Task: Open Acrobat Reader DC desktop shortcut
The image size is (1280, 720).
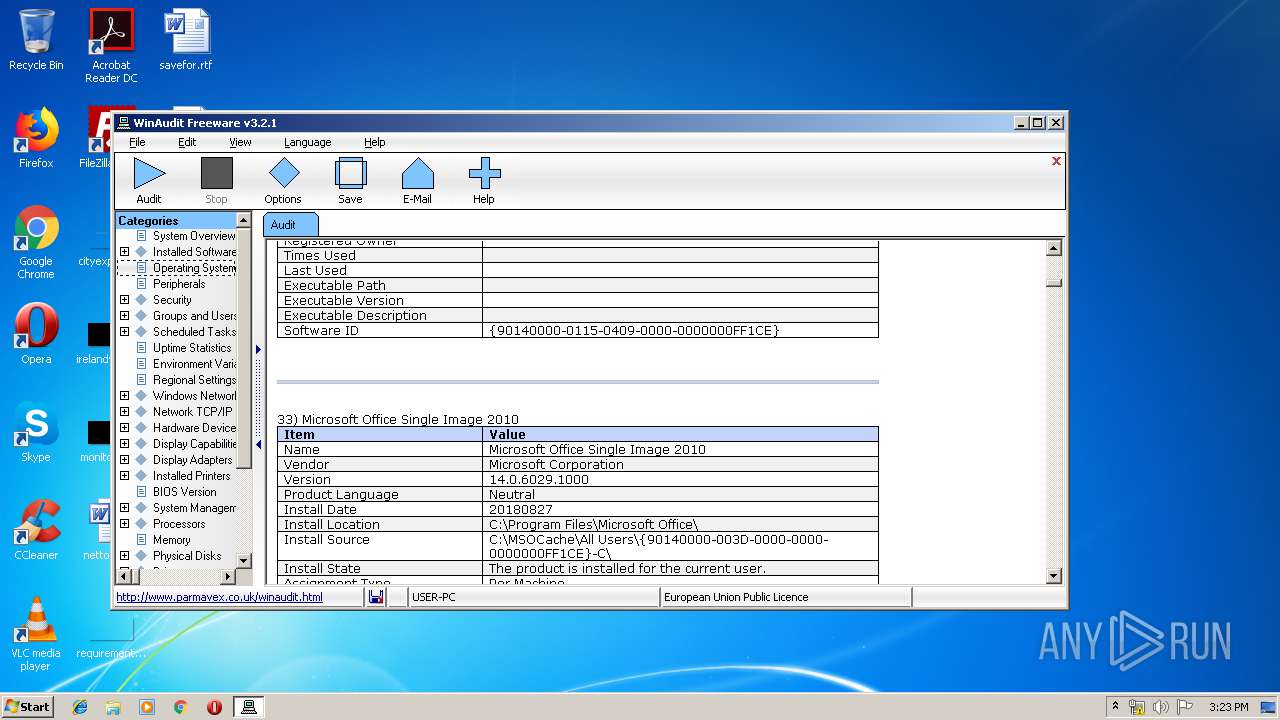Action: click(x=111, y=46)
